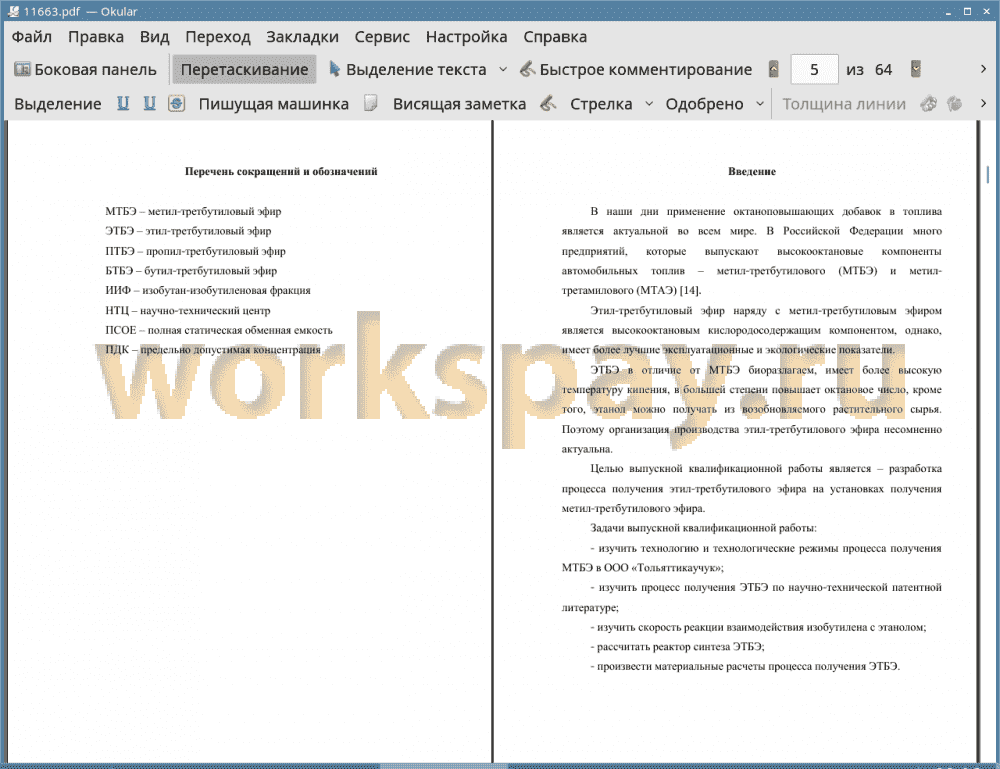
Task: Open the Правка menu
Action: pos(96,37)
